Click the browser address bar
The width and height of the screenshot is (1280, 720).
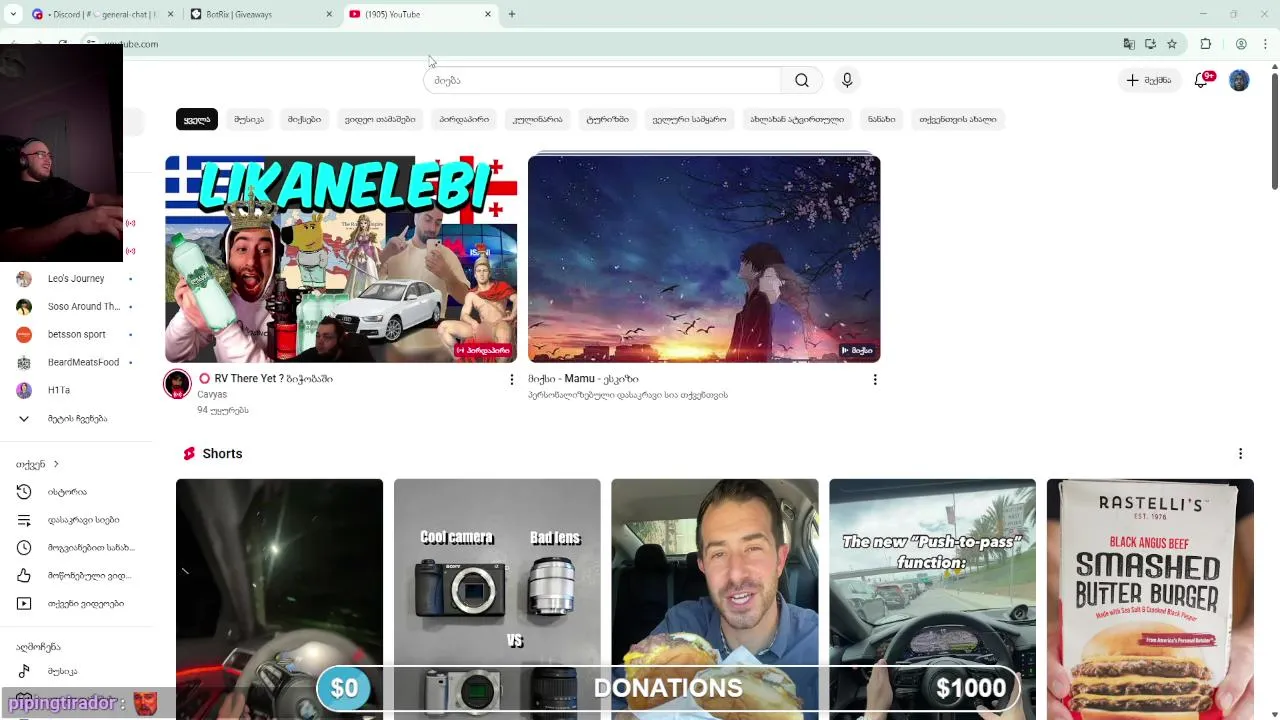click(600, 44)
